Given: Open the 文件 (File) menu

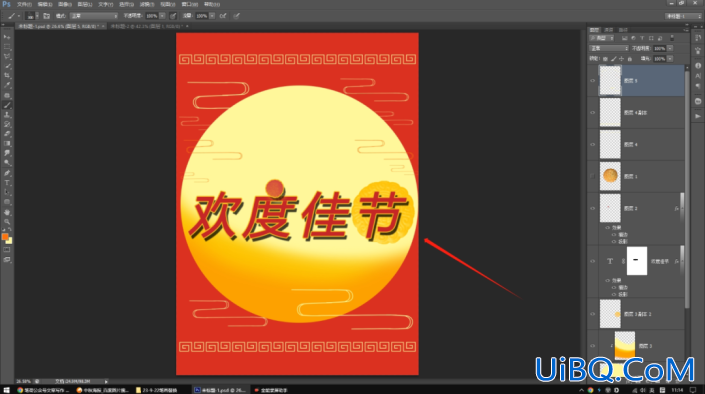Looking at the screenshot, I should pyautogui.click(x=24, y=4).
